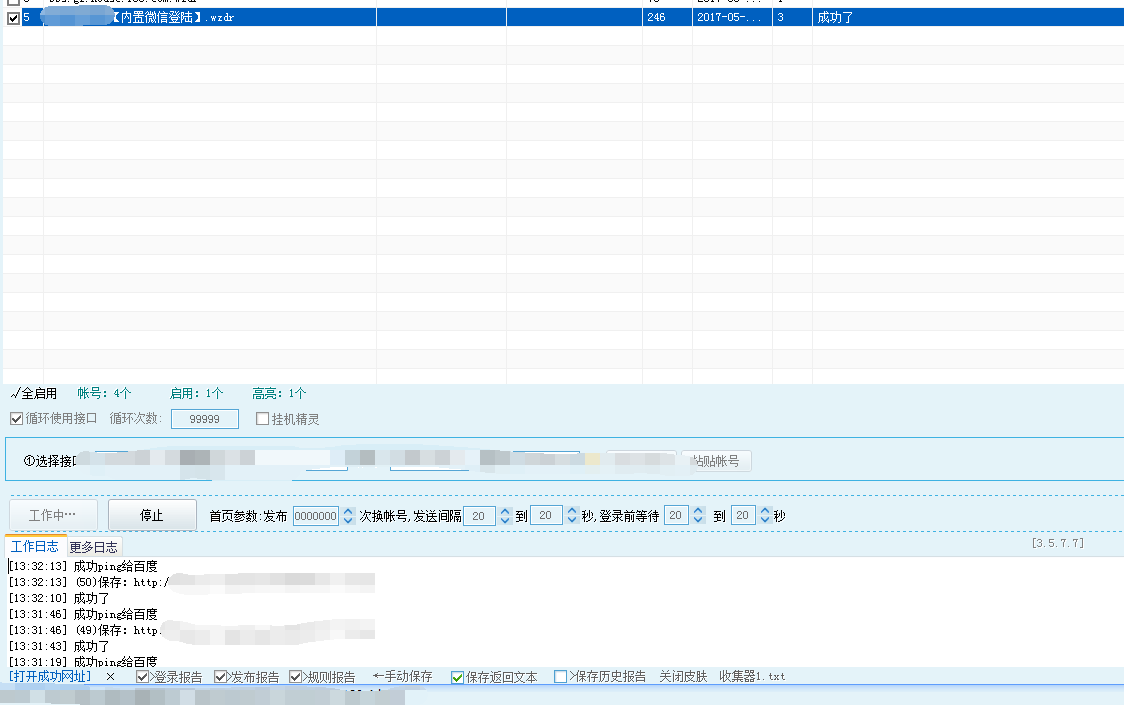Click the 停止 (Stop) button

click(x=152, y=514)
